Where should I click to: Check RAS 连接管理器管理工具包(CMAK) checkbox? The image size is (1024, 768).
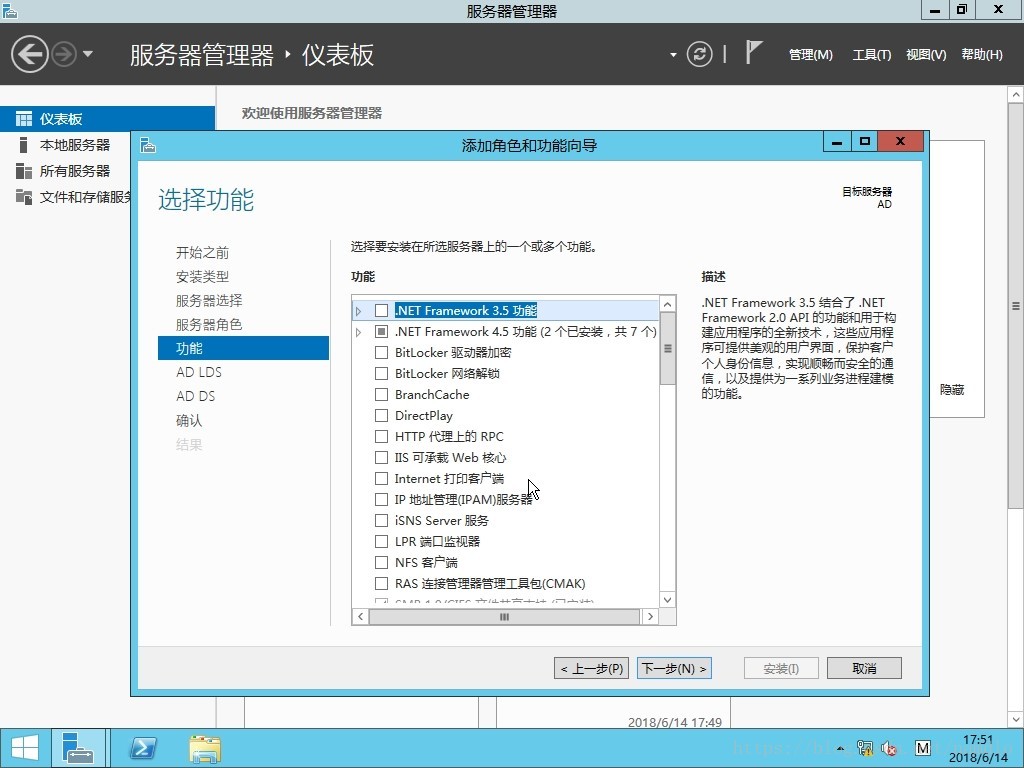[x=381, y=583]
